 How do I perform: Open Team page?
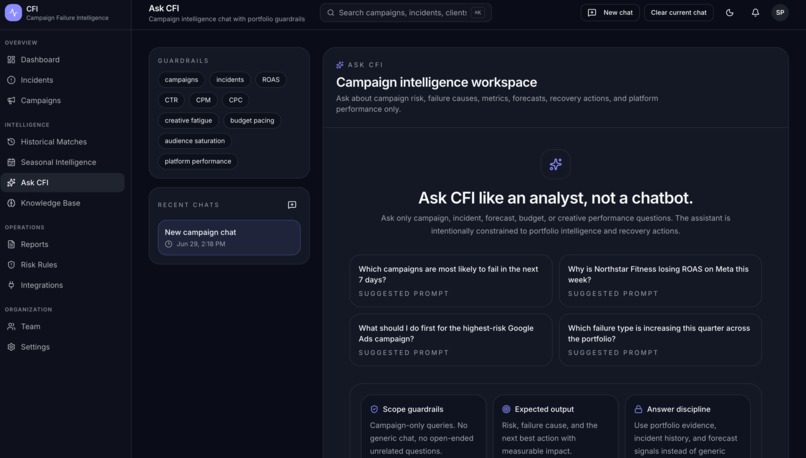tap(62, 326)
